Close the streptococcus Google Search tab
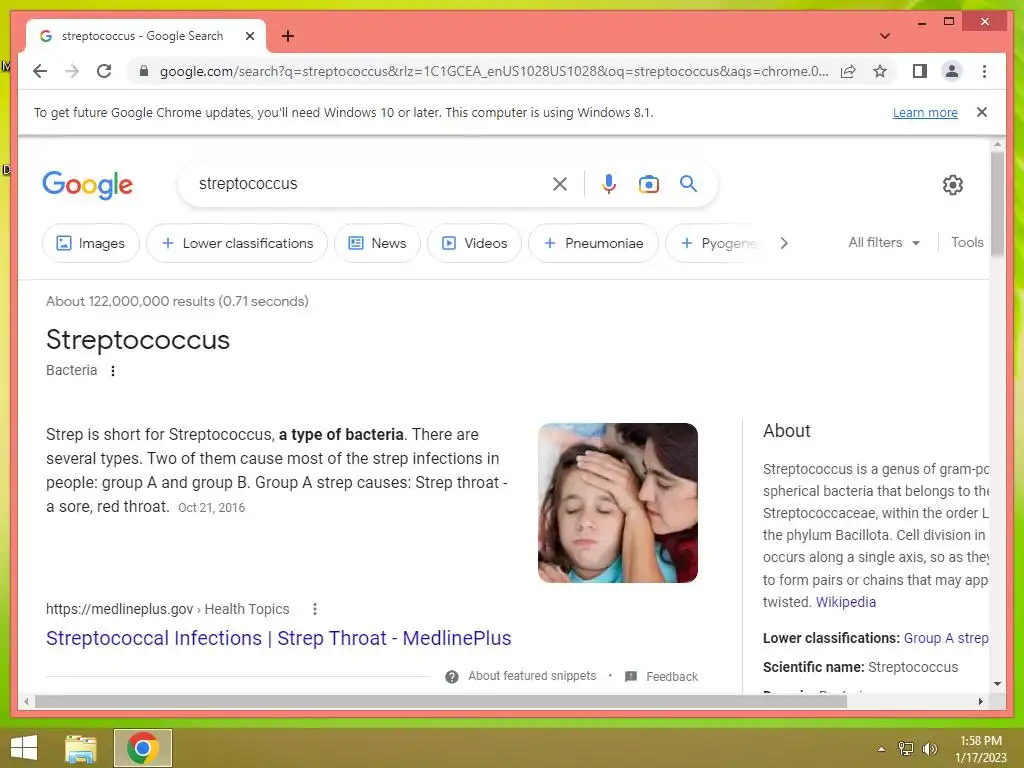The image size is (1024, 768). click(x=249, y=36)
